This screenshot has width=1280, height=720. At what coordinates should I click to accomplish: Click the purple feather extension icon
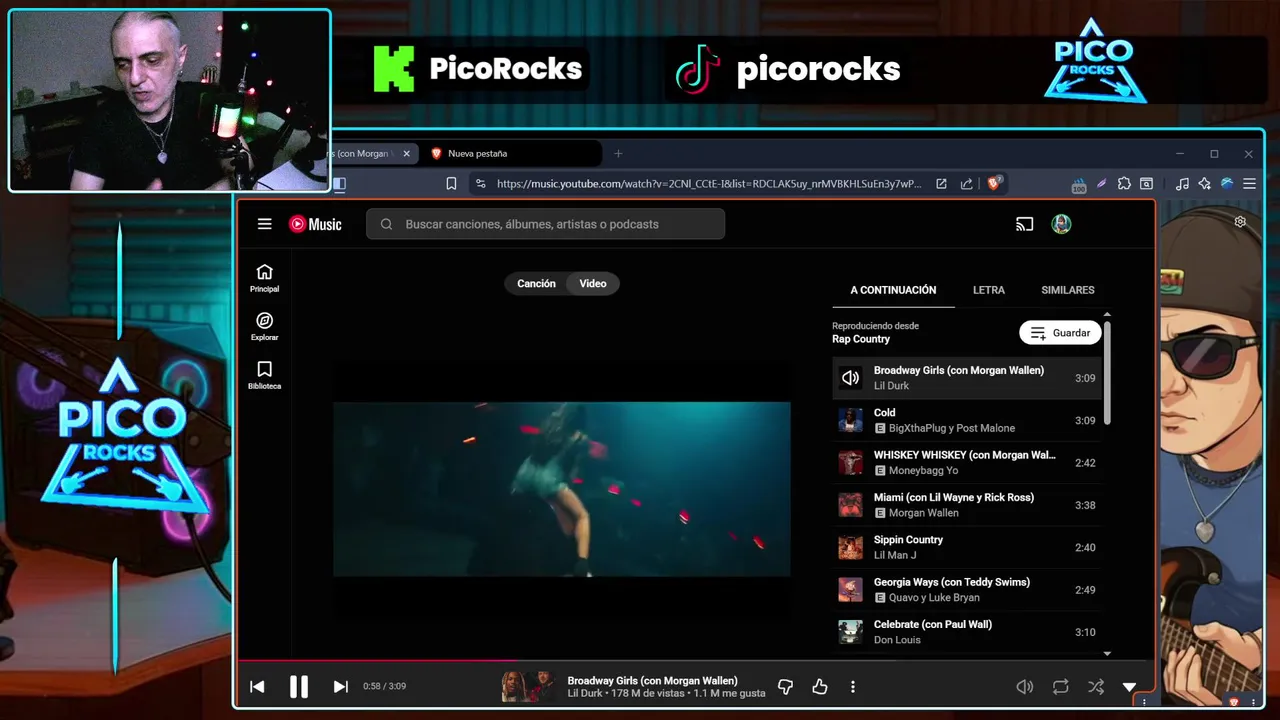(x=1101, y=184)
